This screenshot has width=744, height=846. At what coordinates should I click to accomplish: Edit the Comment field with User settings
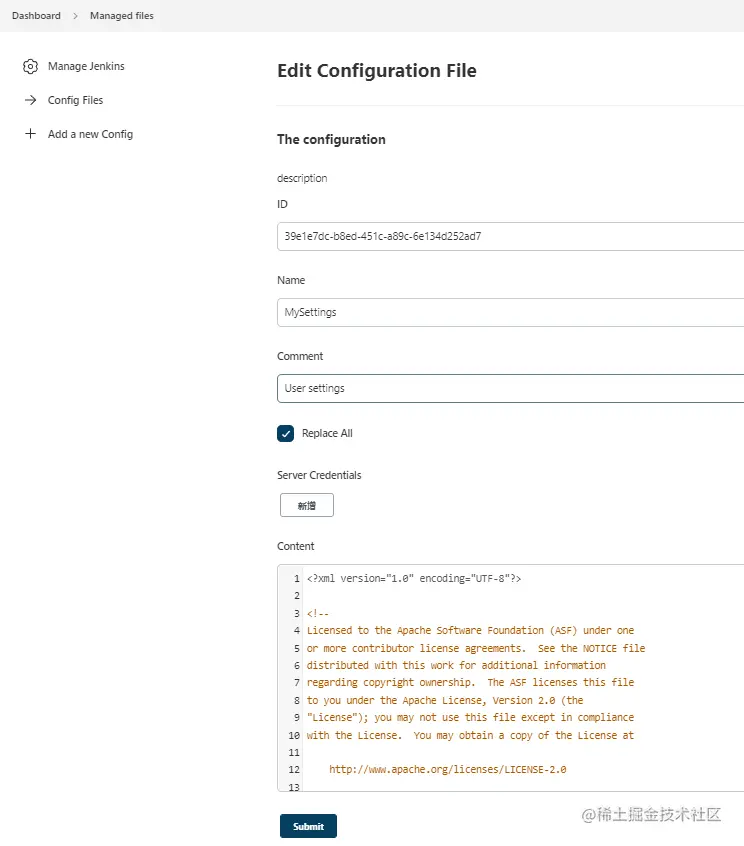click(x=510, y=388)
